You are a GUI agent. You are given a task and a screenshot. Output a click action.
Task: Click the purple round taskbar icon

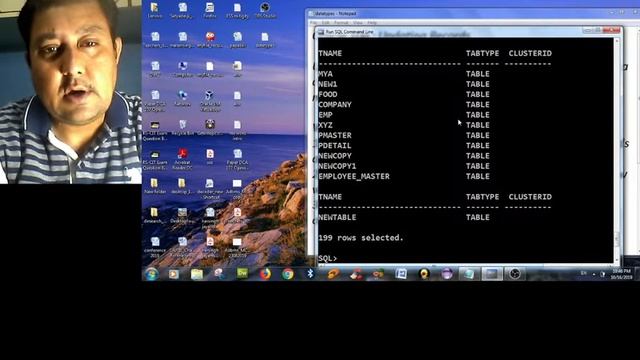447,274
